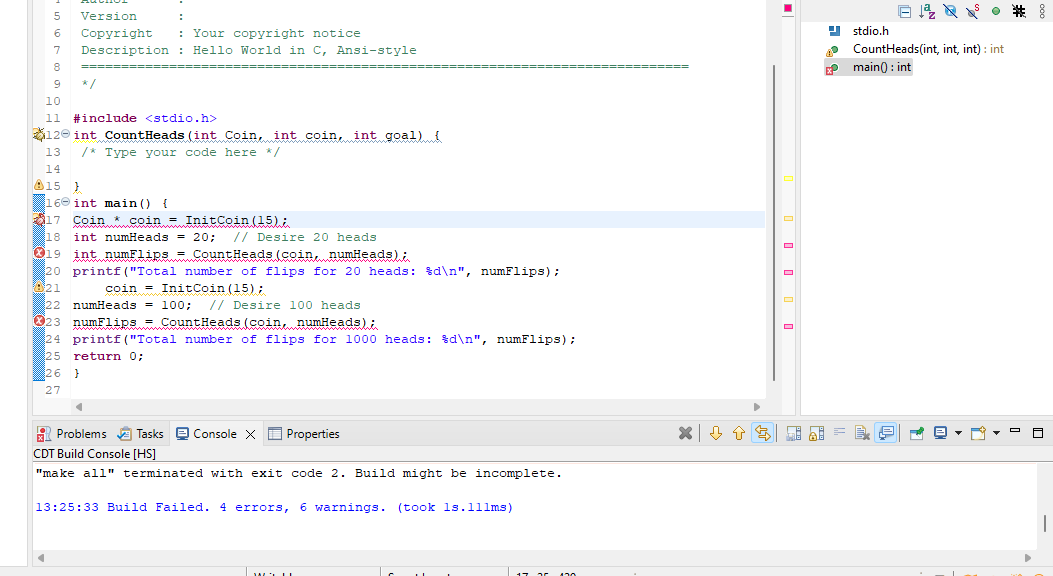Click line number 27 in the gutter
This screenshot has width=1053, height=576.
click(x=53, y=390)
